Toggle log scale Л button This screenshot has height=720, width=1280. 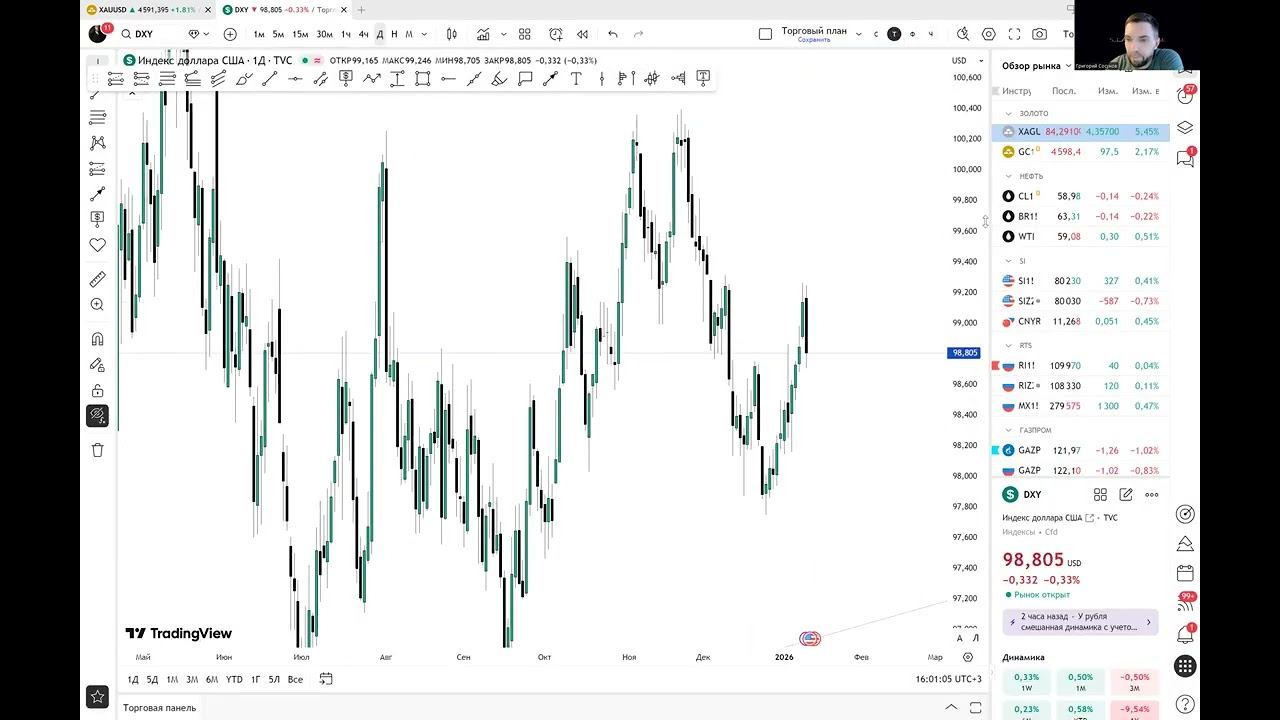click(975, 638)
